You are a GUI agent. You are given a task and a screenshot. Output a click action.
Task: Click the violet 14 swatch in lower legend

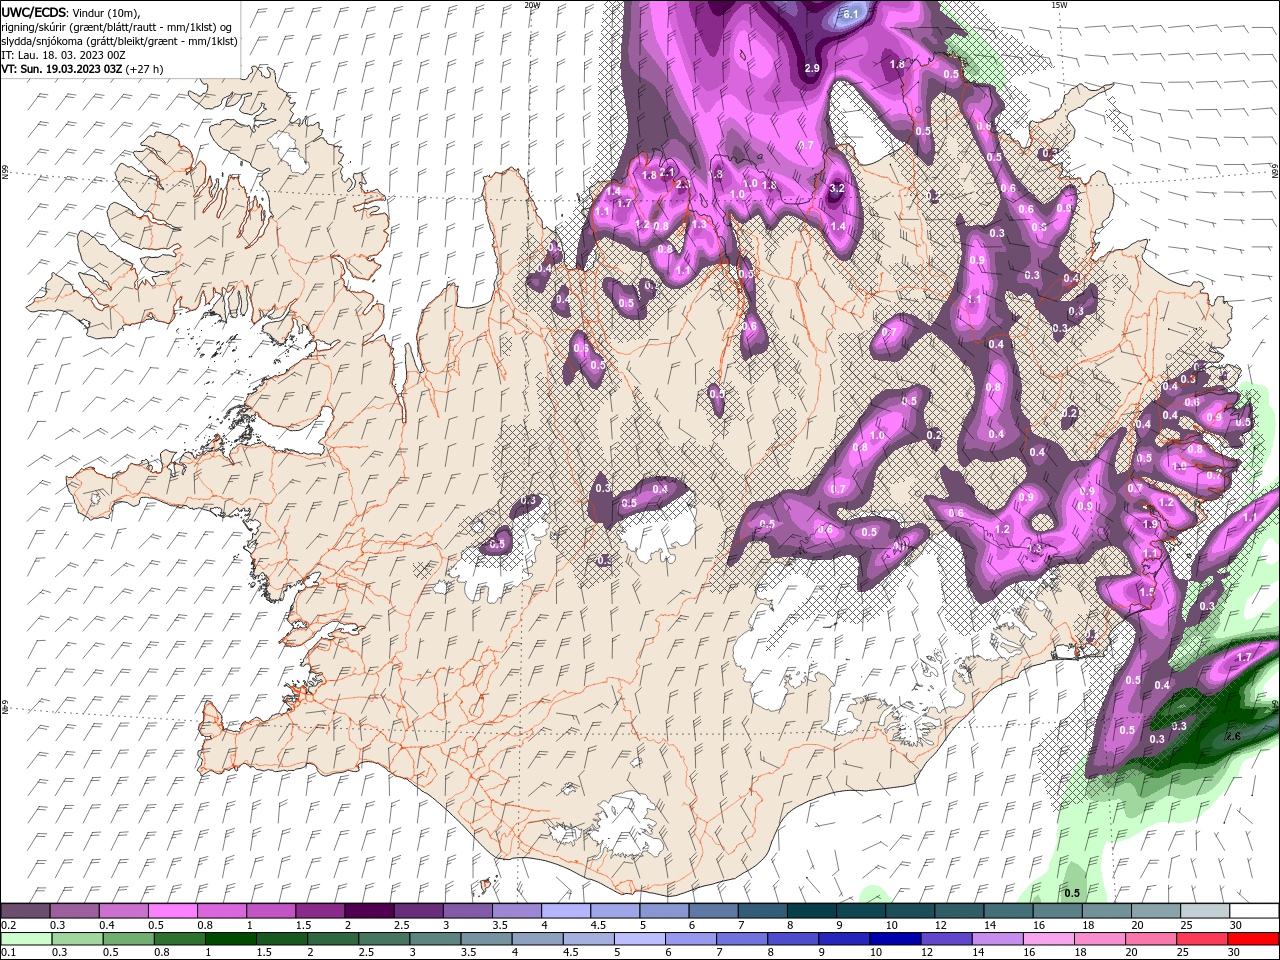pos(998,939)
